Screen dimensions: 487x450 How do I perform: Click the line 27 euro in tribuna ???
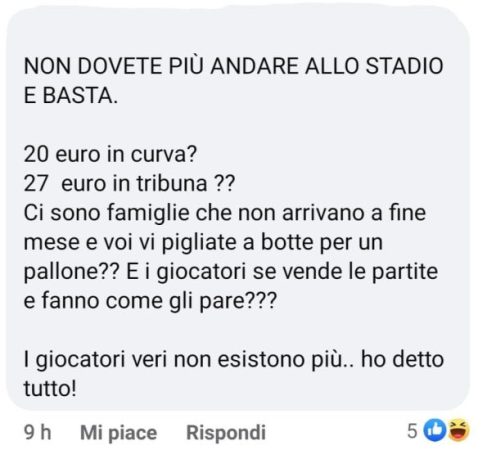coord(129,184)
